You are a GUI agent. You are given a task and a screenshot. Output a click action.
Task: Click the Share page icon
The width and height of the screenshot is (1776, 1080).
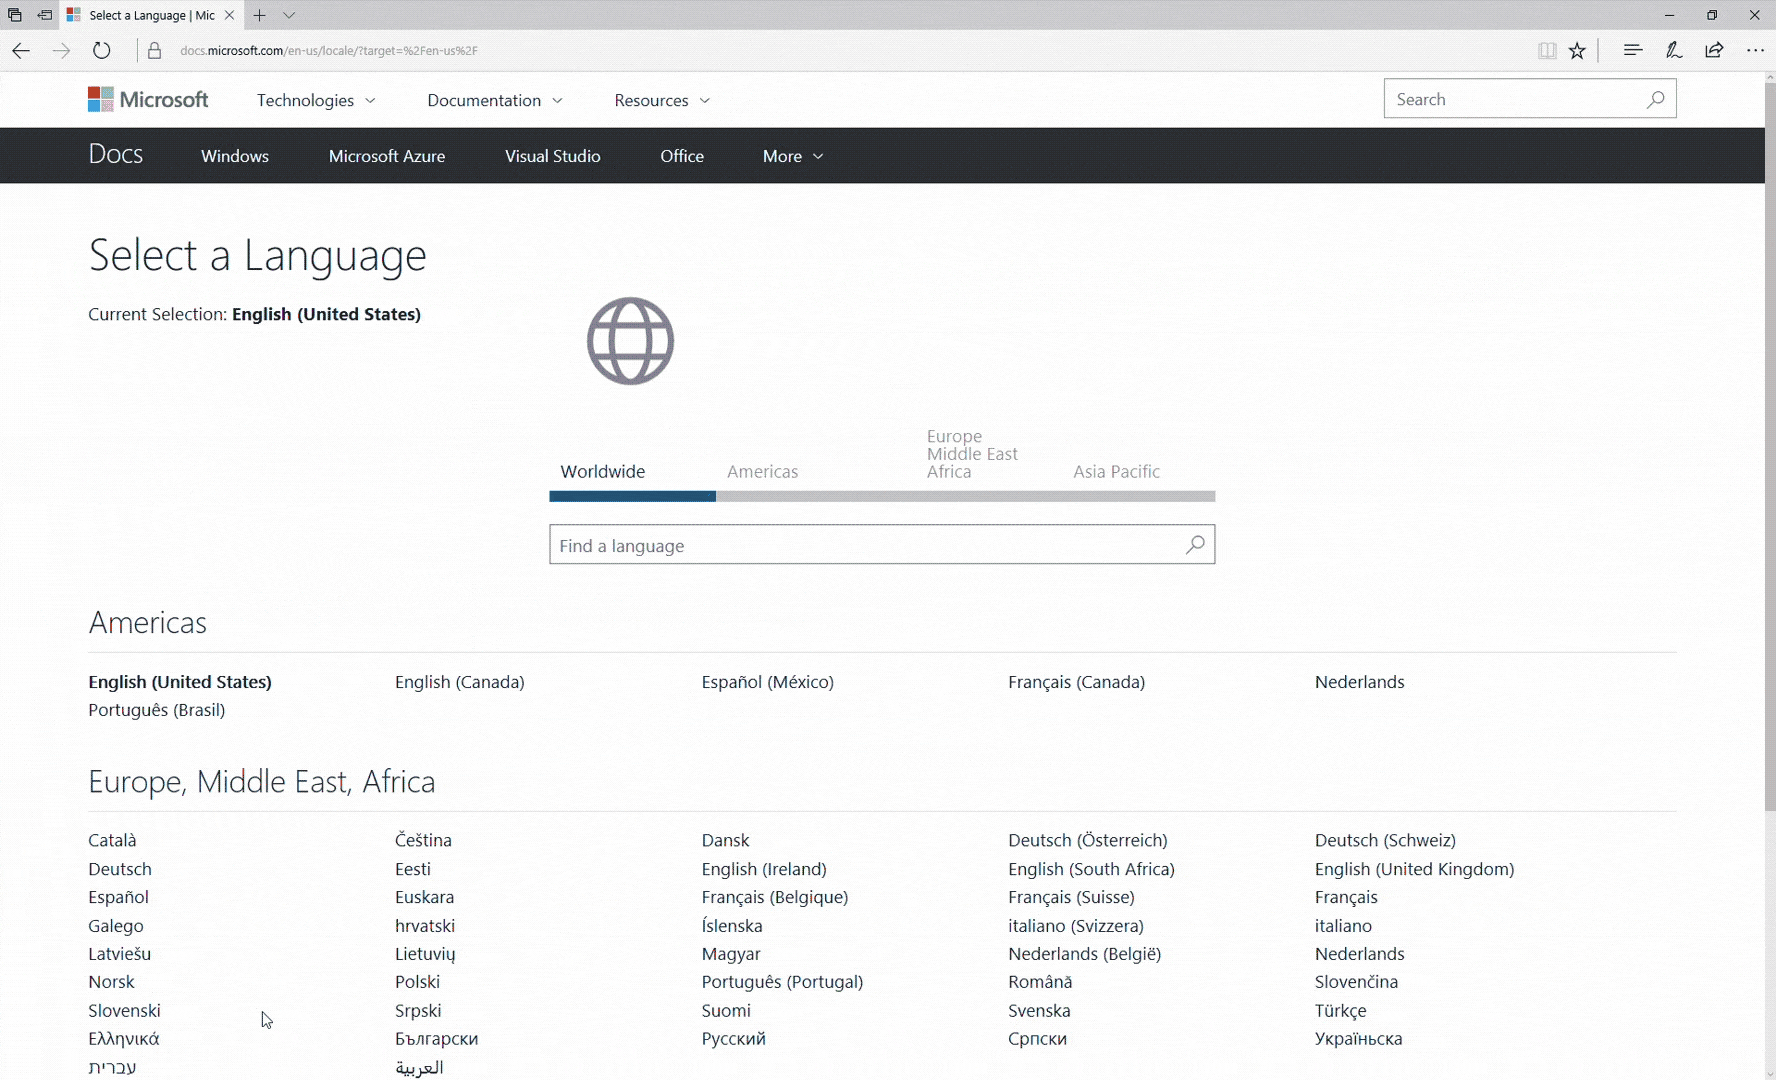point(1714,50)
